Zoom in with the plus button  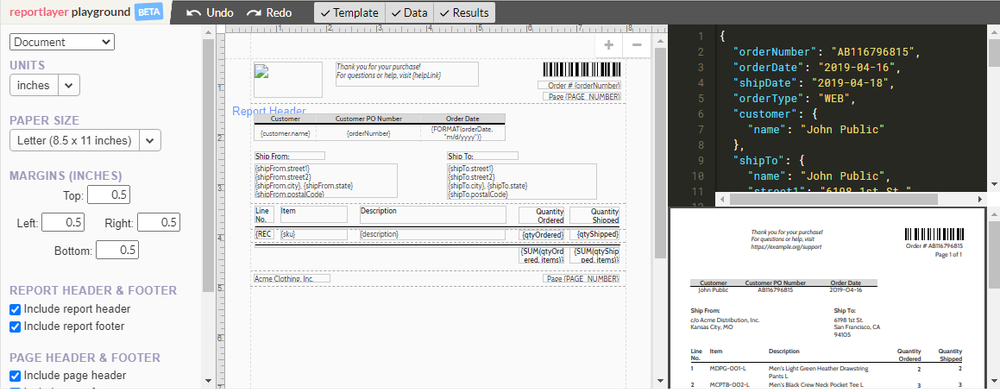[609, 45]
